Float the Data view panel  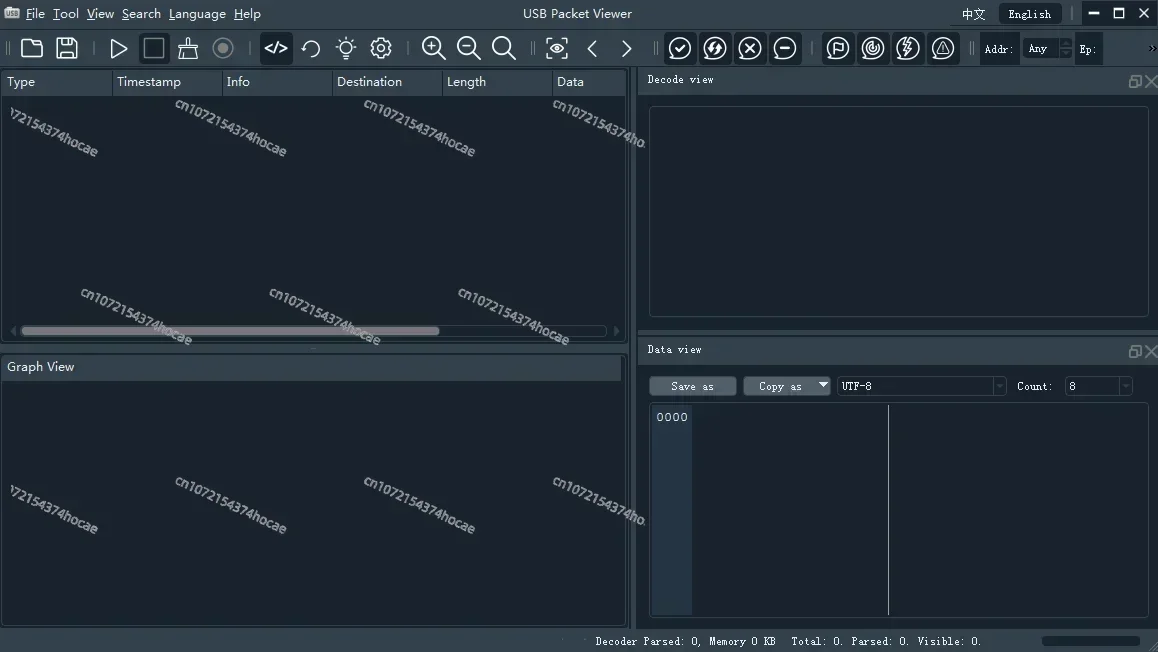(x=1135, y=351)
